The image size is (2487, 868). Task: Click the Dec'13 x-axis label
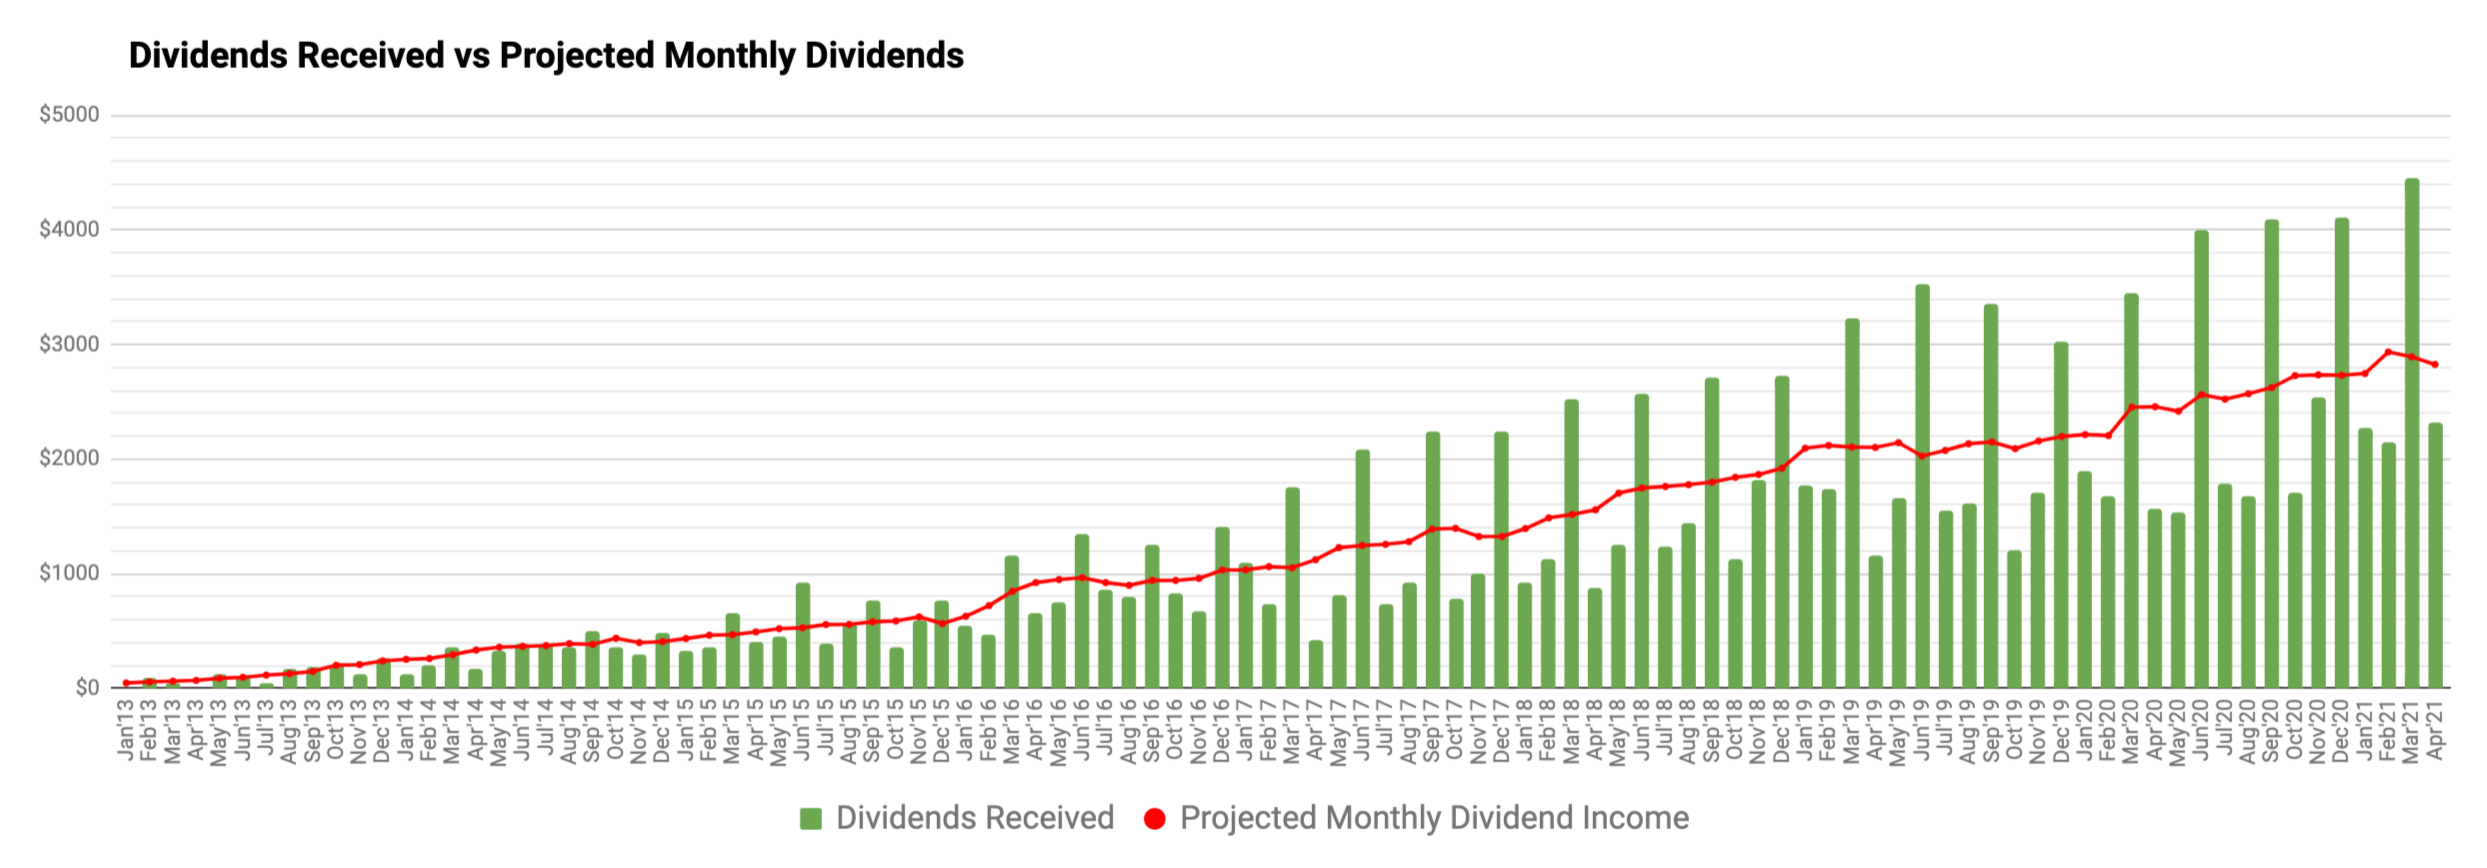click(382, 731)
